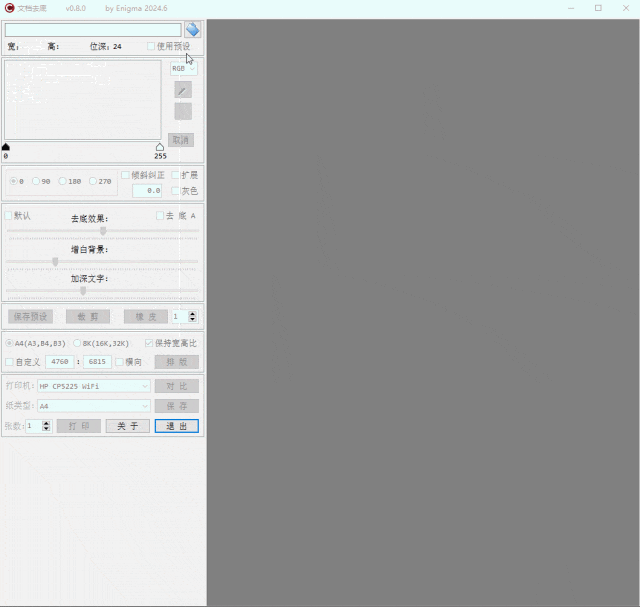Click the 裁剪 button
The image size is (640, 607).
[88, 316]
